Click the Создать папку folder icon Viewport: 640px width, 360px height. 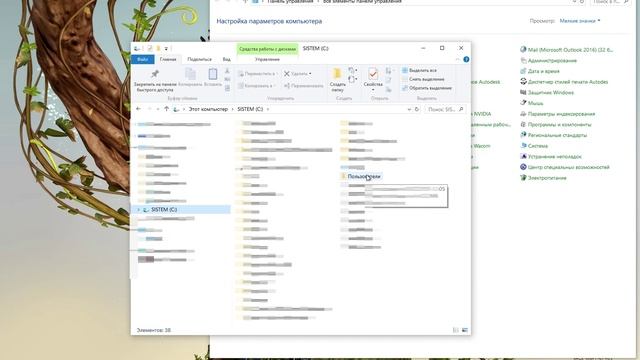(x=337, y=74)
